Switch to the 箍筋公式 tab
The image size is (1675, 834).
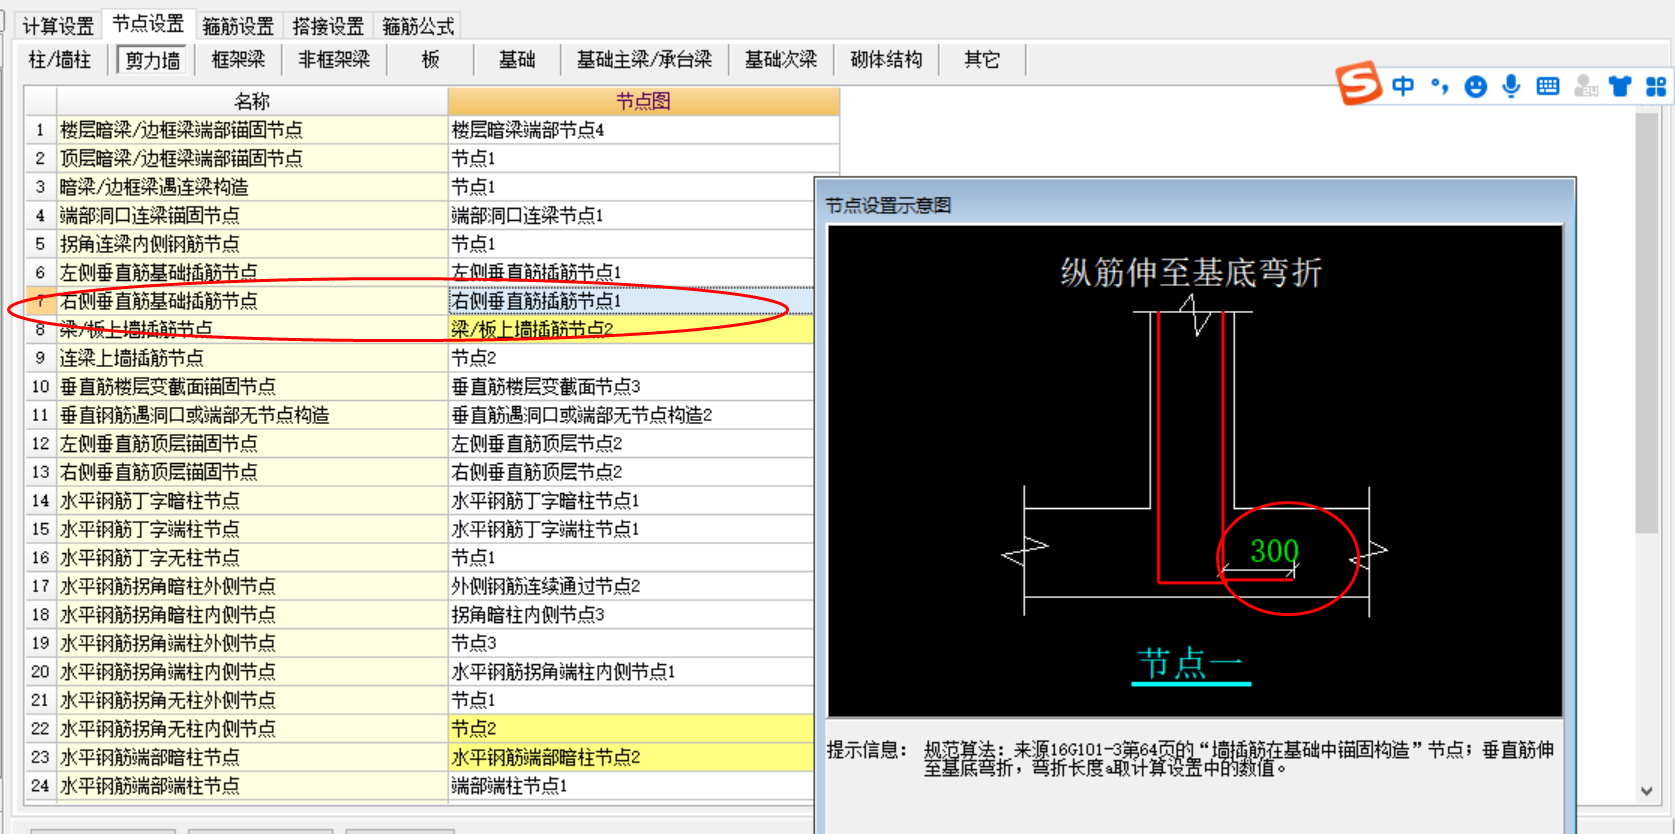pyautogui.click(x=417, y=26)
